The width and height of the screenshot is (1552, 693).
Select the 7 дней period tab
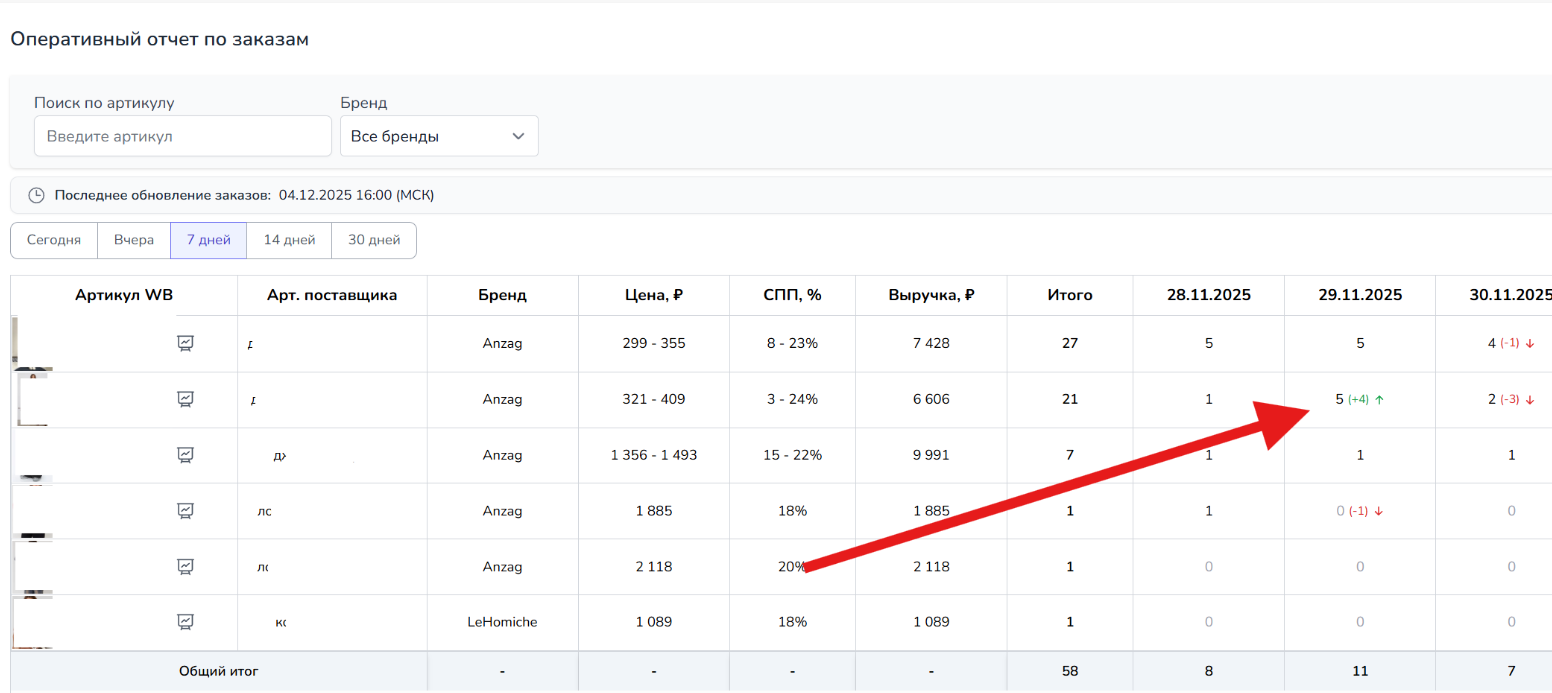coord(208,240)
